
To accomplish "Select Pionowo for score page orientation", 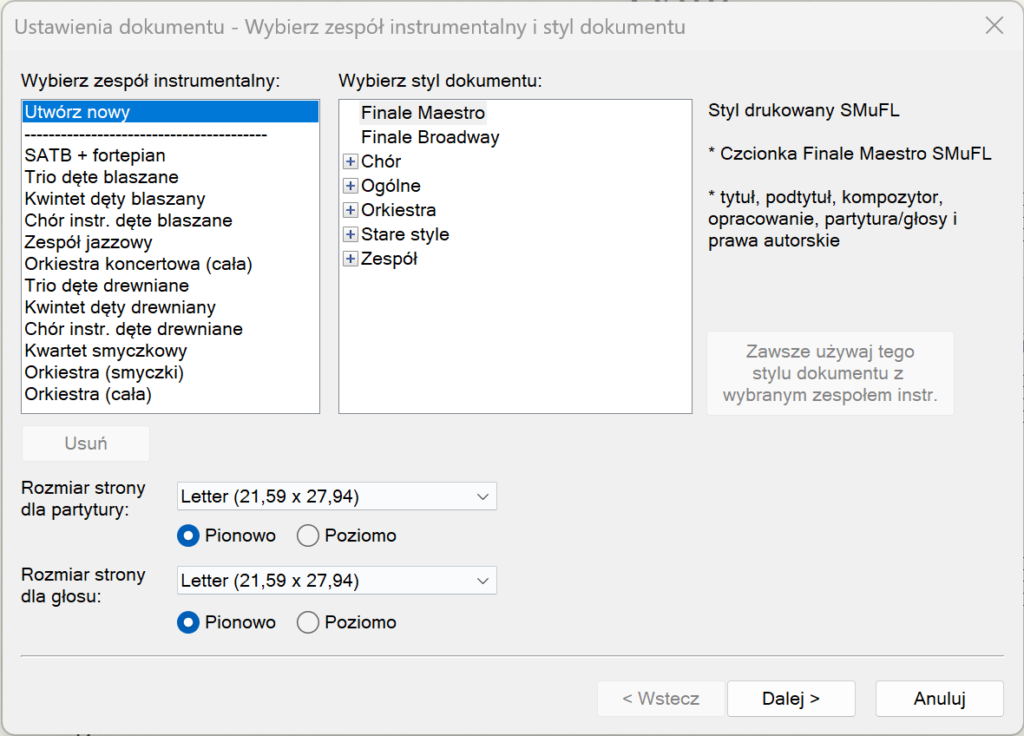I will coord(188,536).
